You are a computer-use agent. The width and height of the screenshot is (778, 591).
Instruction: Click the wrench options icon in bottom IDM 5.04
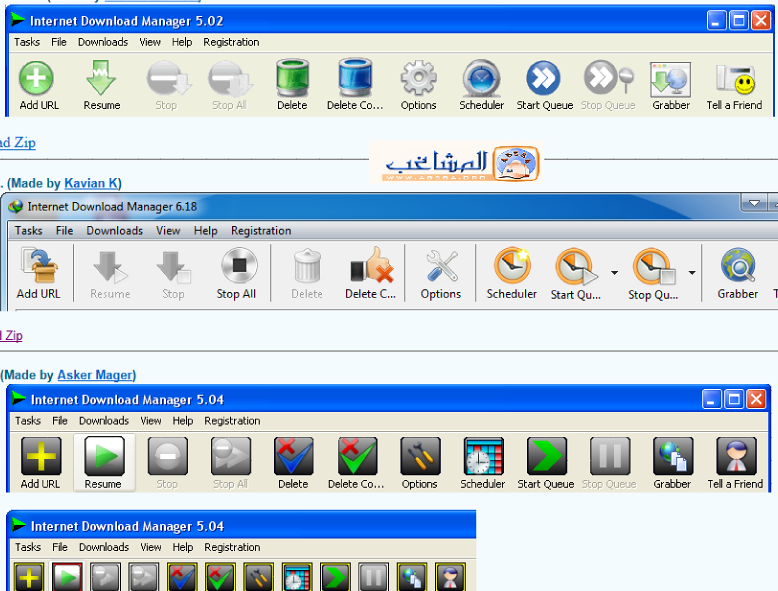click(259, 577)
